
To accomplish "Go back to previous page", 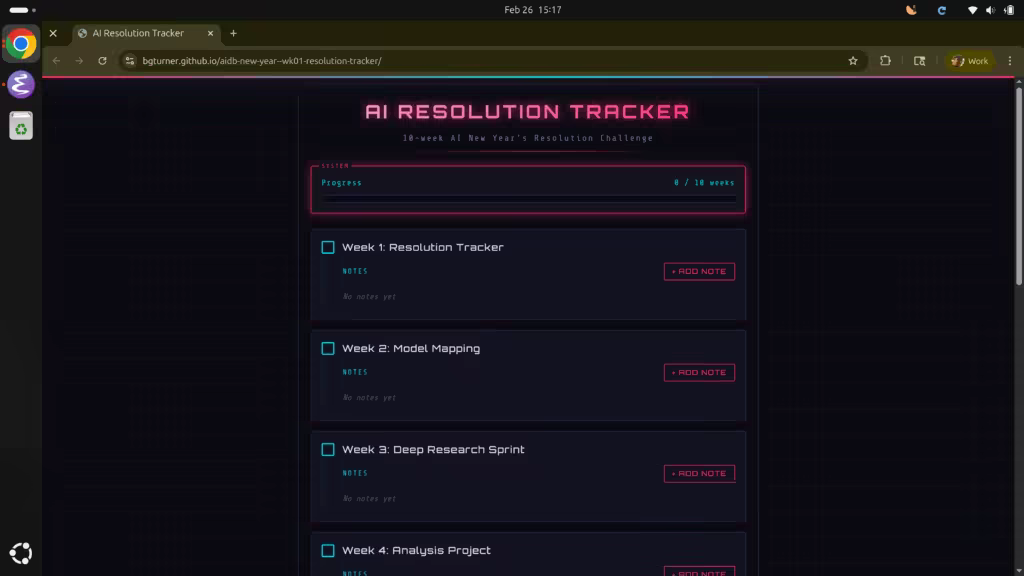I will pyautogui.click(x=57, y=61).
